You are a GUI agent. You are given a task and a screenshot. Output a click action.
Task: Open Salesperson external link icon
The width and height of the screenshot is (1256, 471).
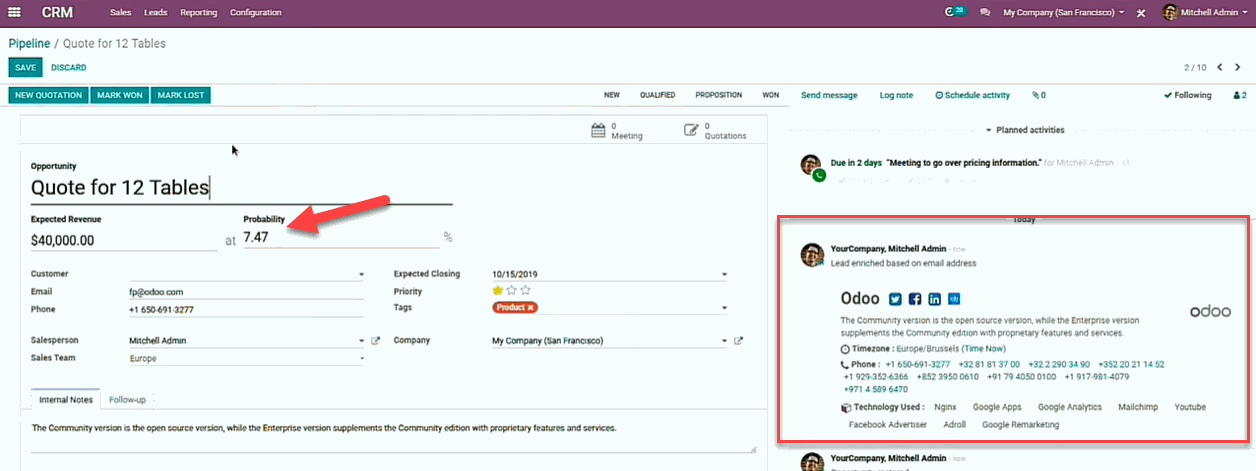click(x=376, y=341)
